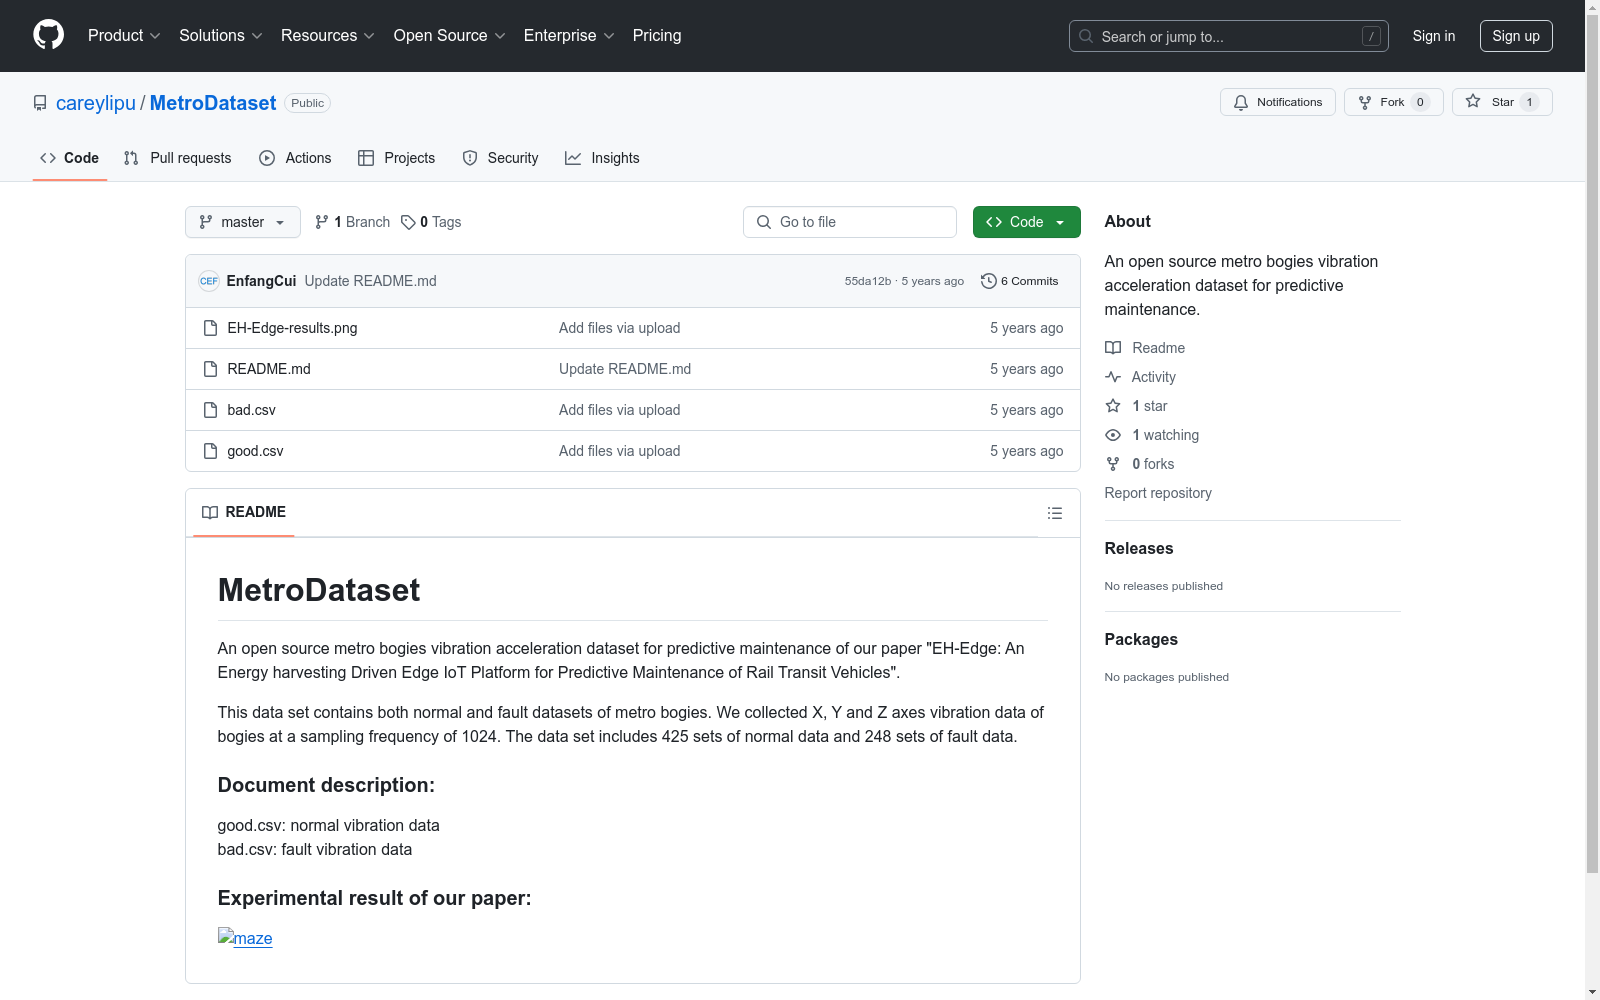Viewport: 1600px width, 1000px height.
Task: Open the good.csv file
Action: [255, 451]
